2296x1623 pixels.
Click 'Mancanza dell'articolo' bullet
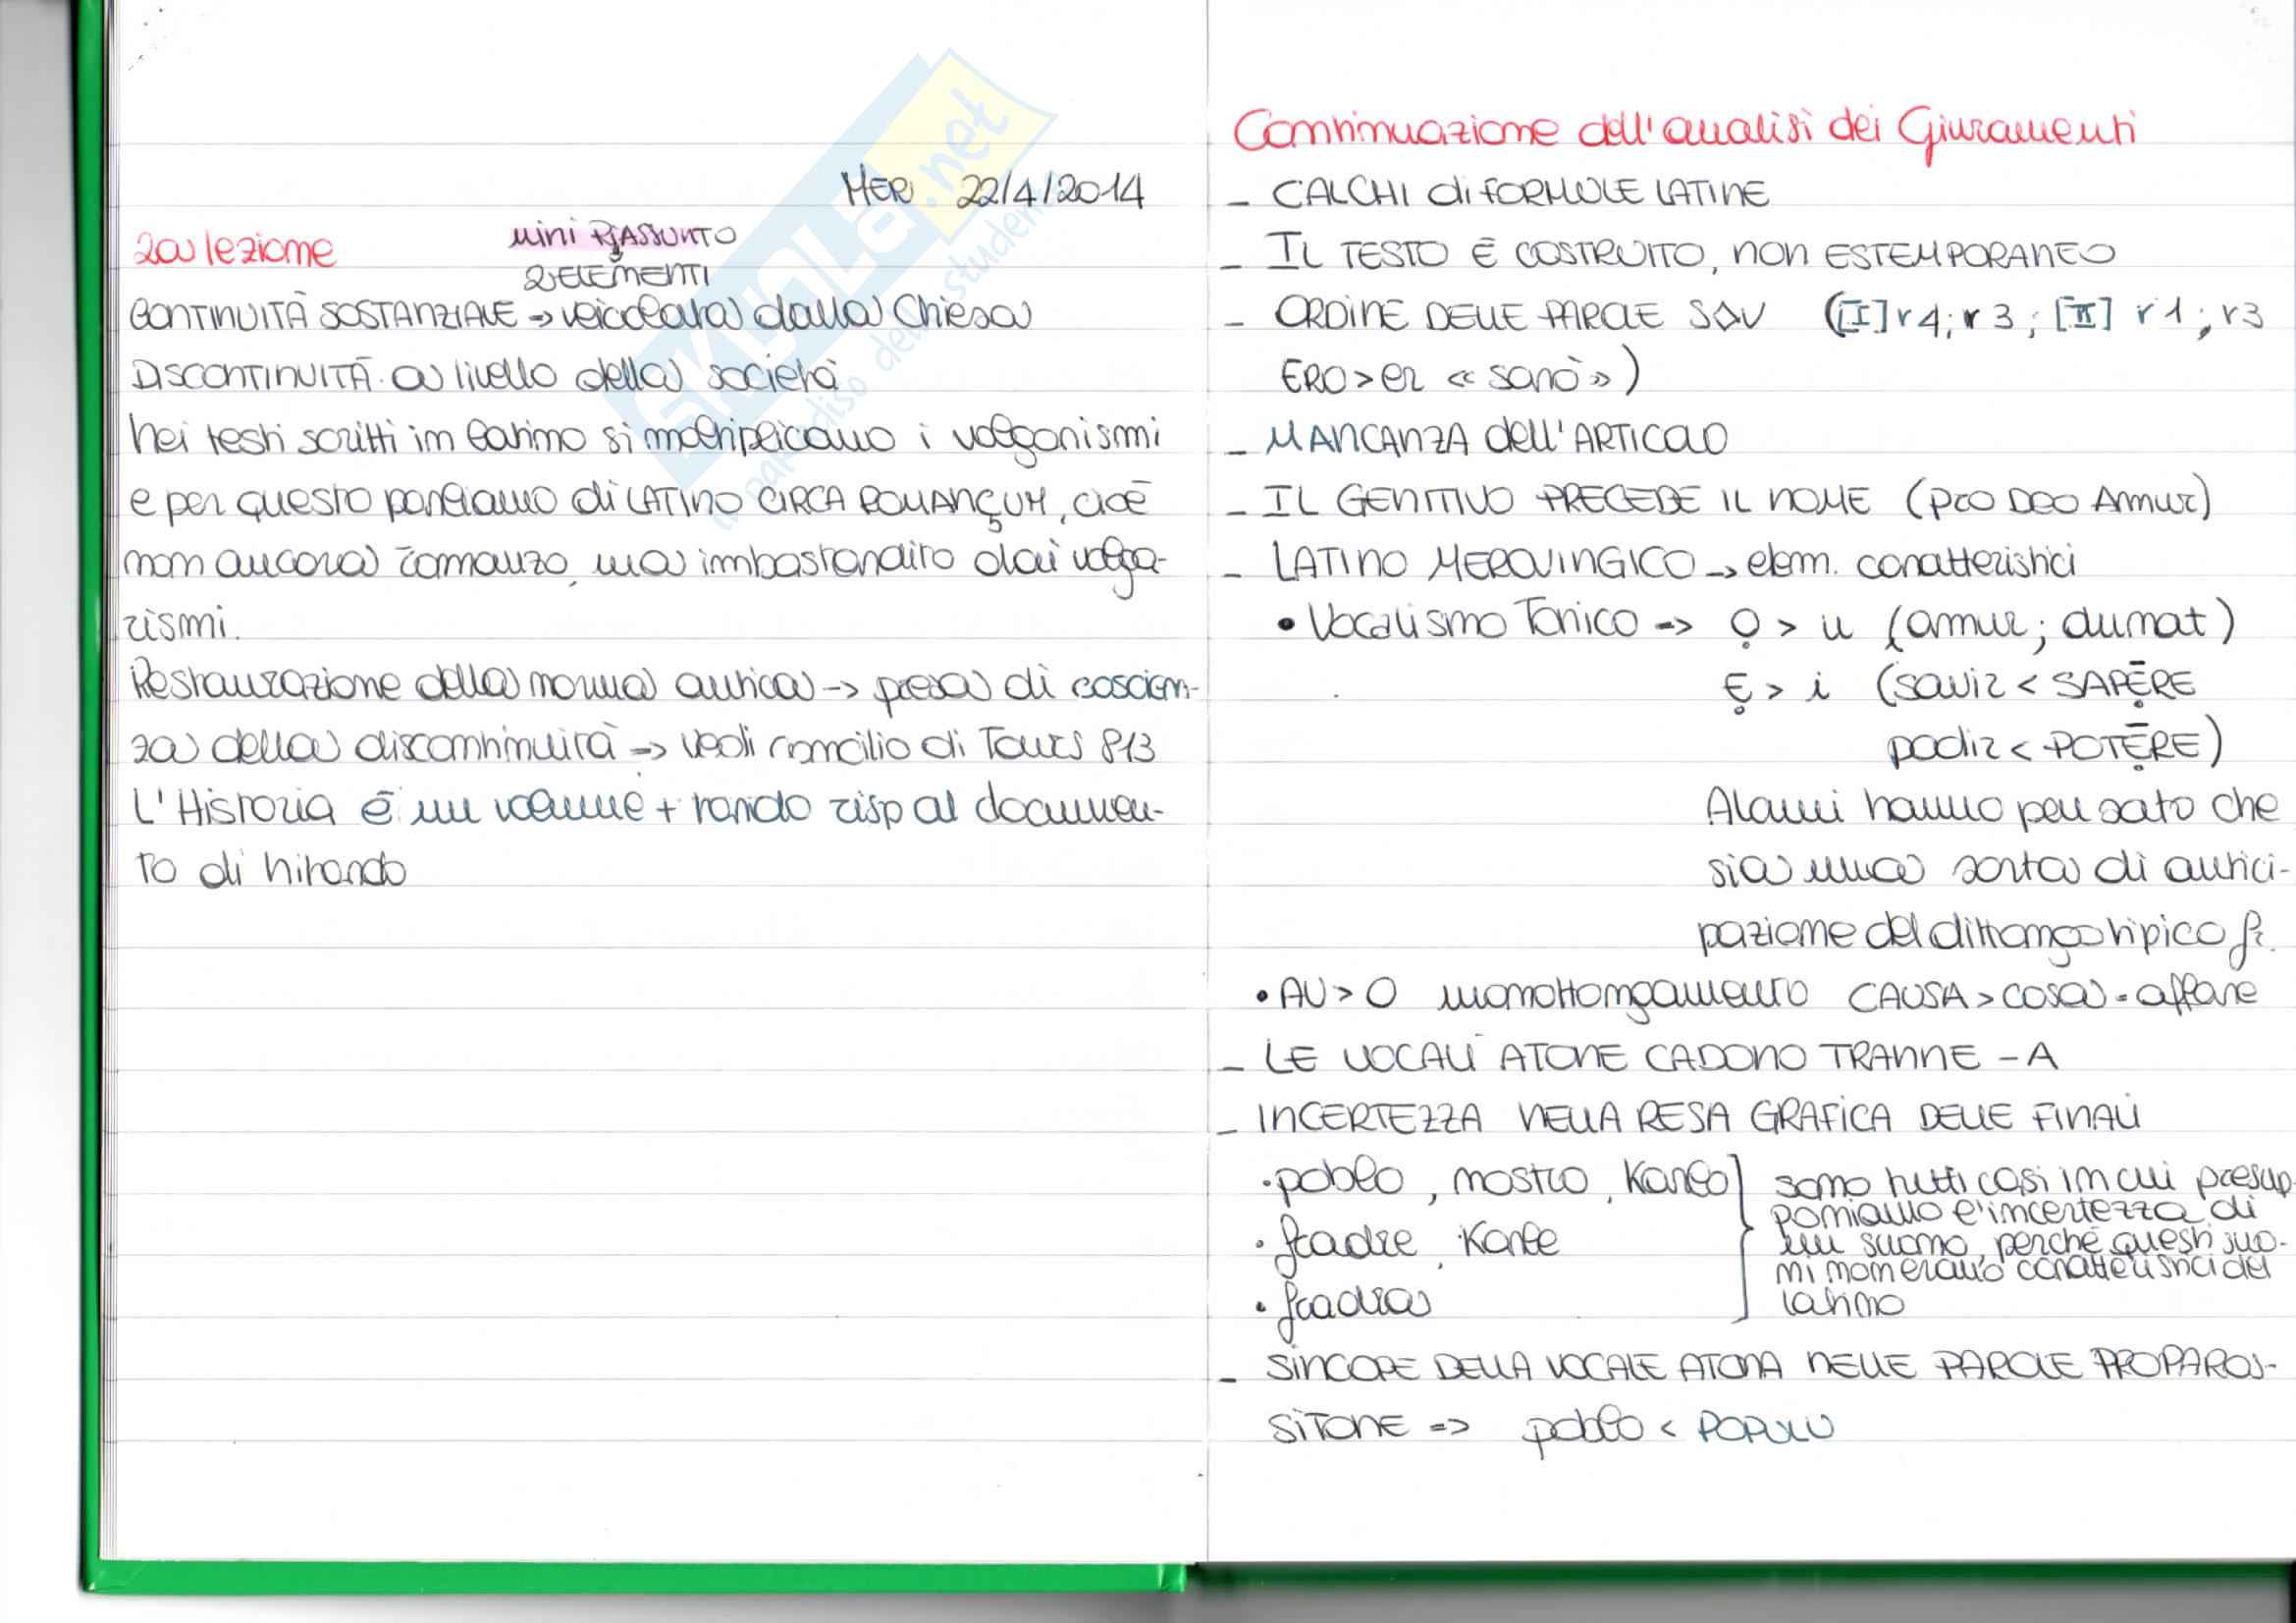pos(1495,440)
